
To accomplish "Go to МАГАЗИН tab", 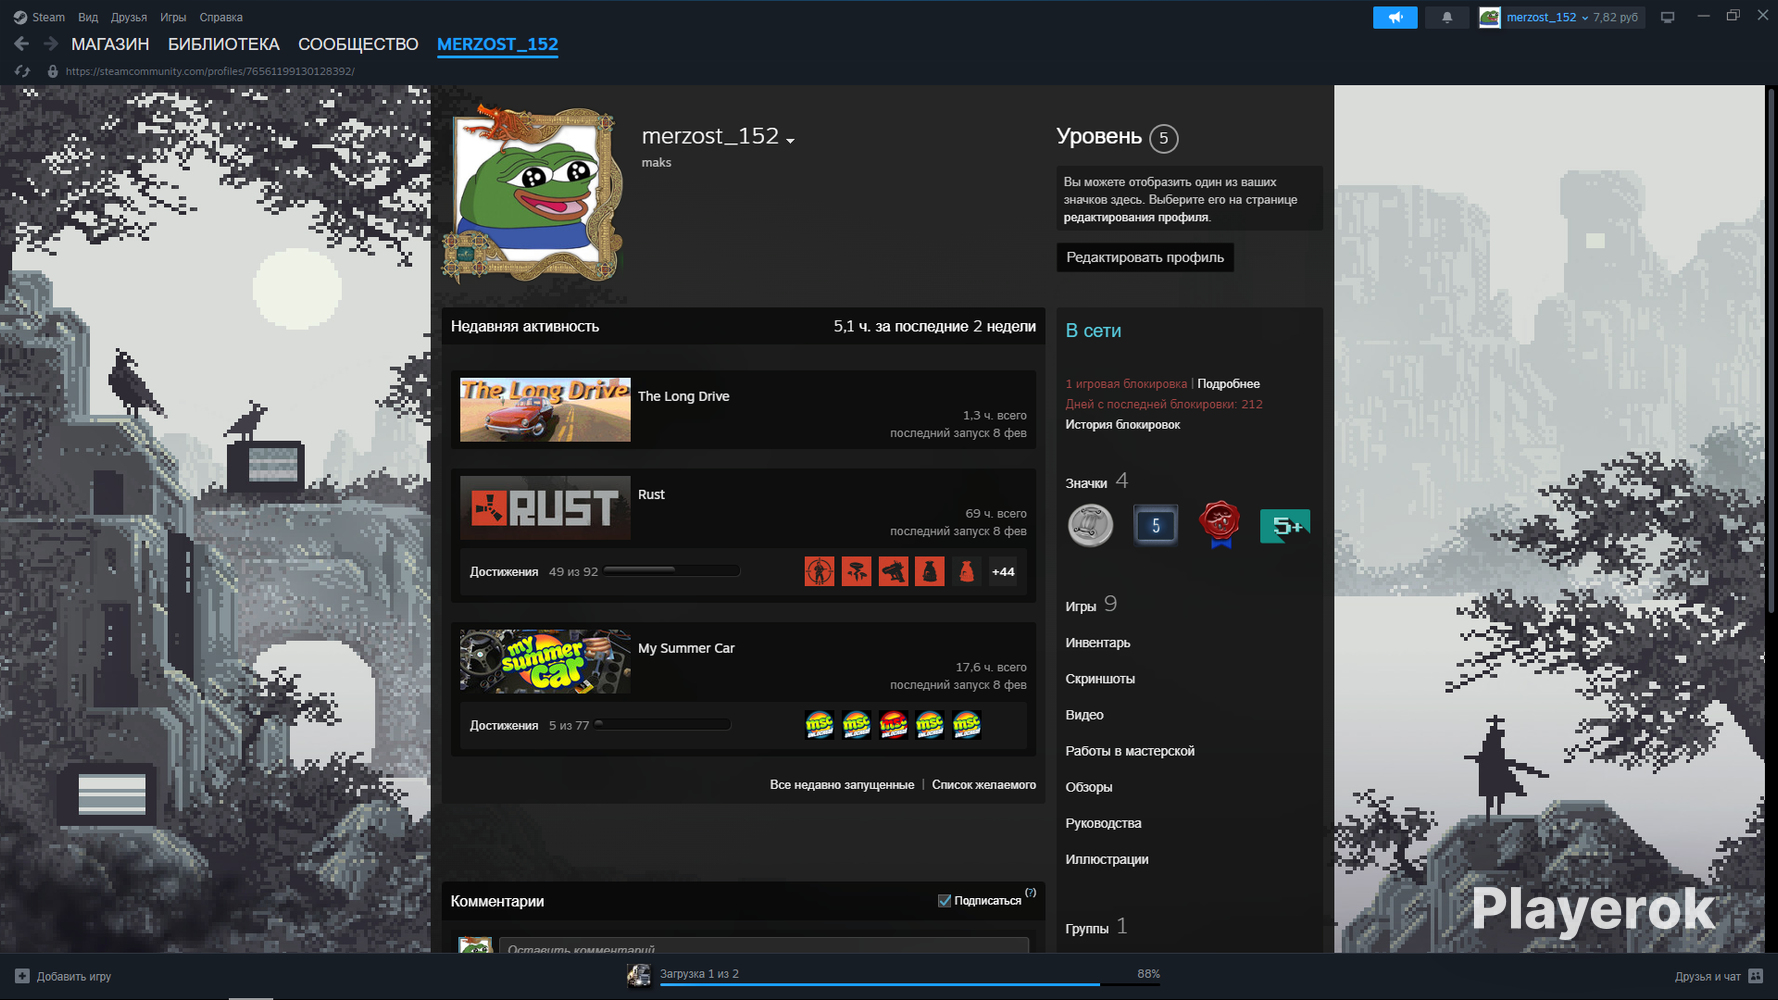I will click(110, 44).
